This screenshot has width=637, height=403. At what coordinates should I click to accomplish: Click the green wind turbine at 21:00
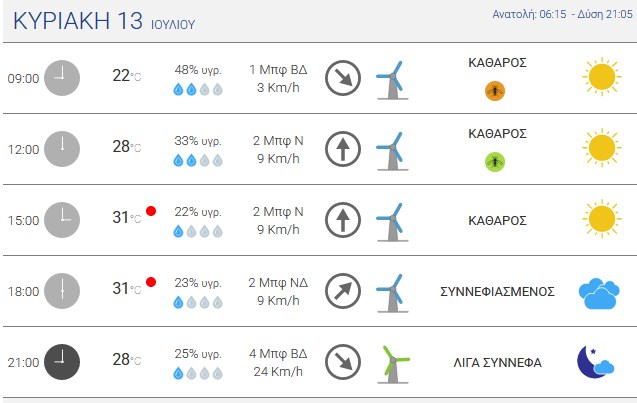coord(393,364)
